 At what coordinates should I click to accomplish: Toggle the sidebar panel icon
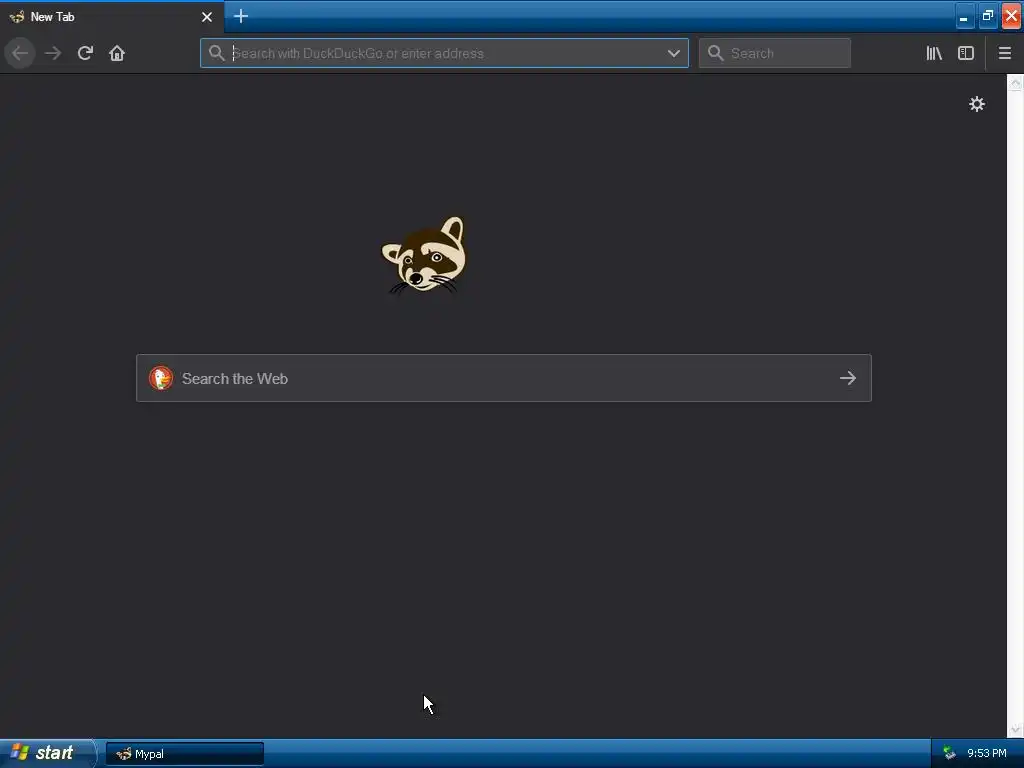coord(966,53)
